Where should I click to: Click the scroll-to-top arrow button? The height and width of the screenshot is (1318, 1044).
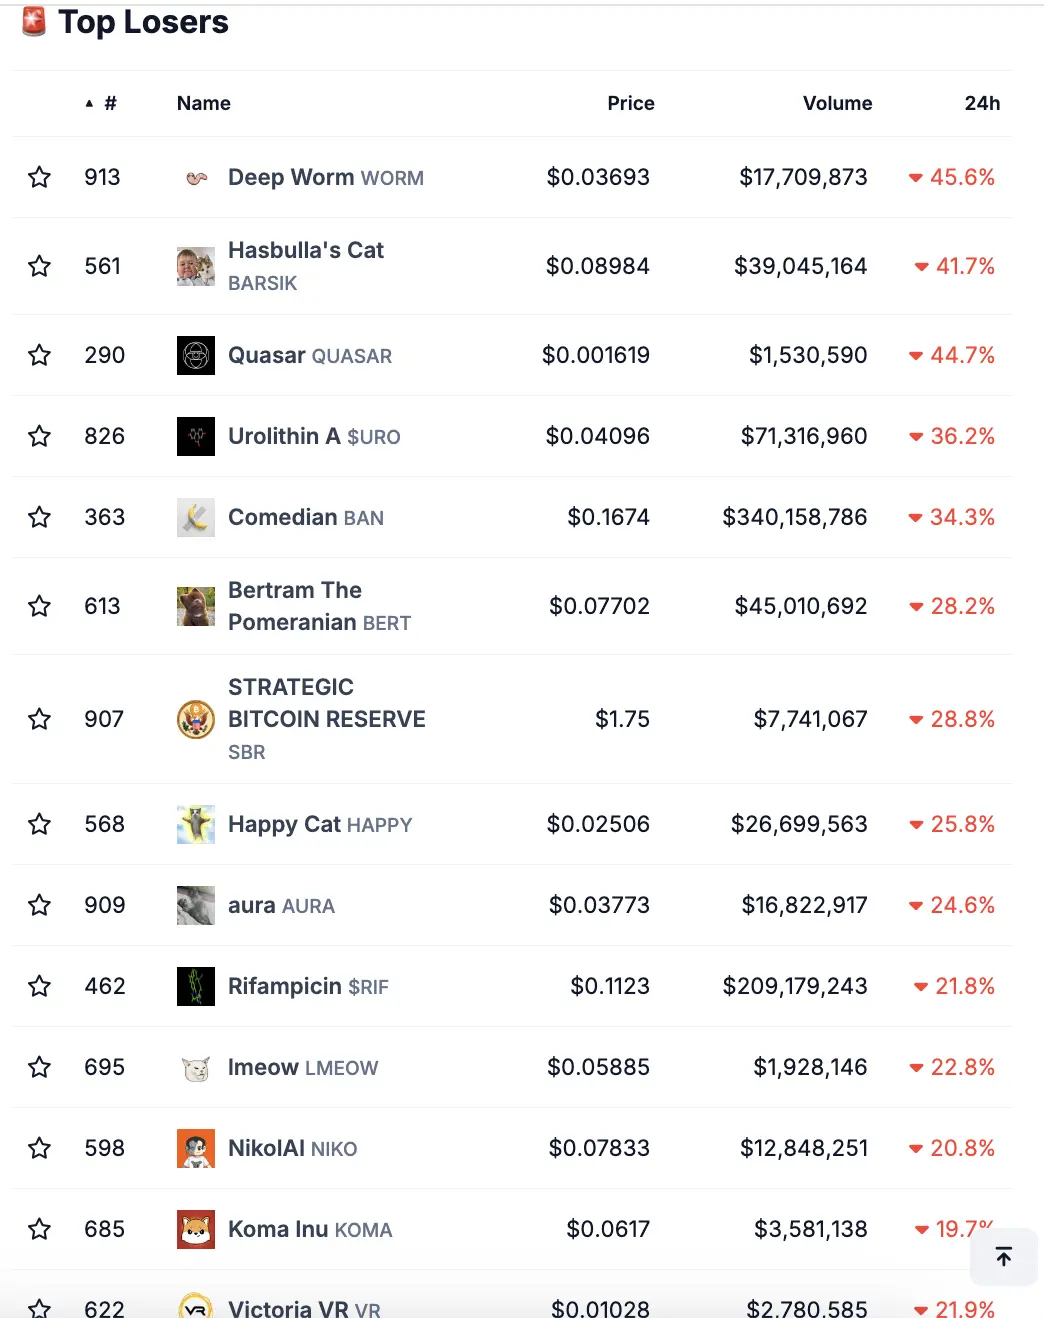[1004, 1256]
